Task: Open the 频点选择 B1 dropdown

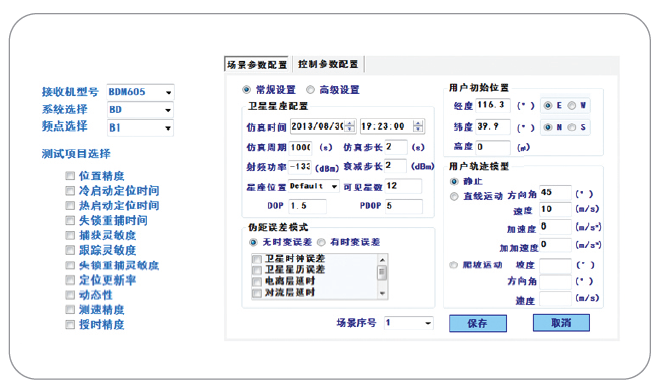Action: tap(140, 128)
